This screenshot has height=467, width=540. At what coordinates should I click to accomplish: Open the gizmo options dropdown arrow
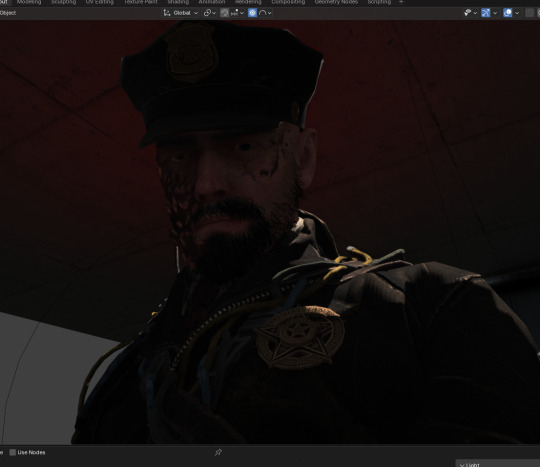click(x=495, y=13)
